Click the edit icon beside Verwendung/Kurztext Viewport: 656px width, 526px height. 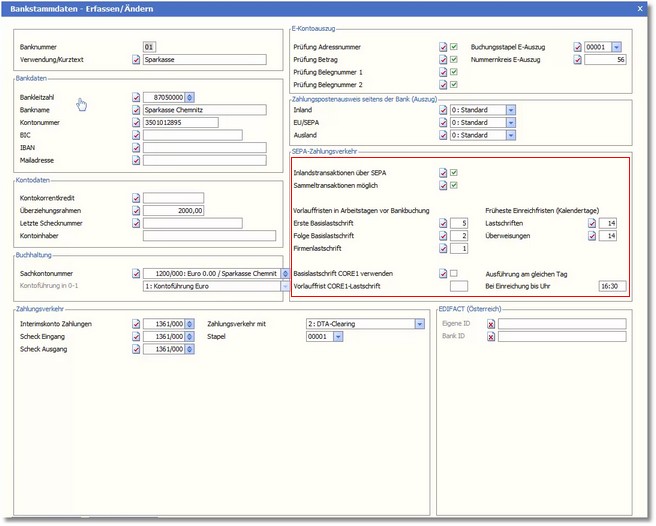137,60
